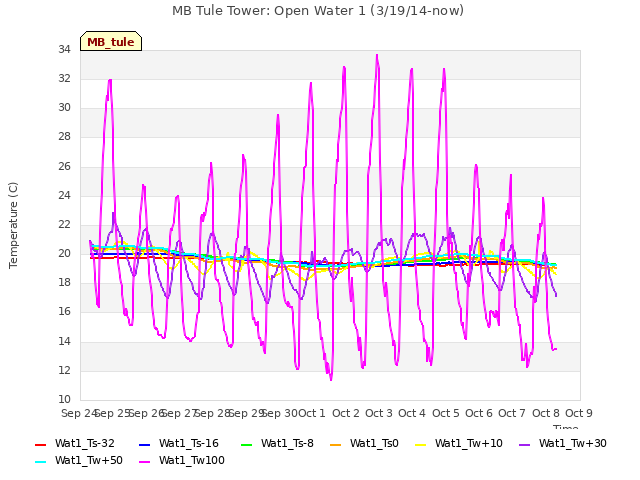The height and width of the screenshot is (480, 640).
Task: Click the 18 y-axis tick label
Action: point(64,282)
